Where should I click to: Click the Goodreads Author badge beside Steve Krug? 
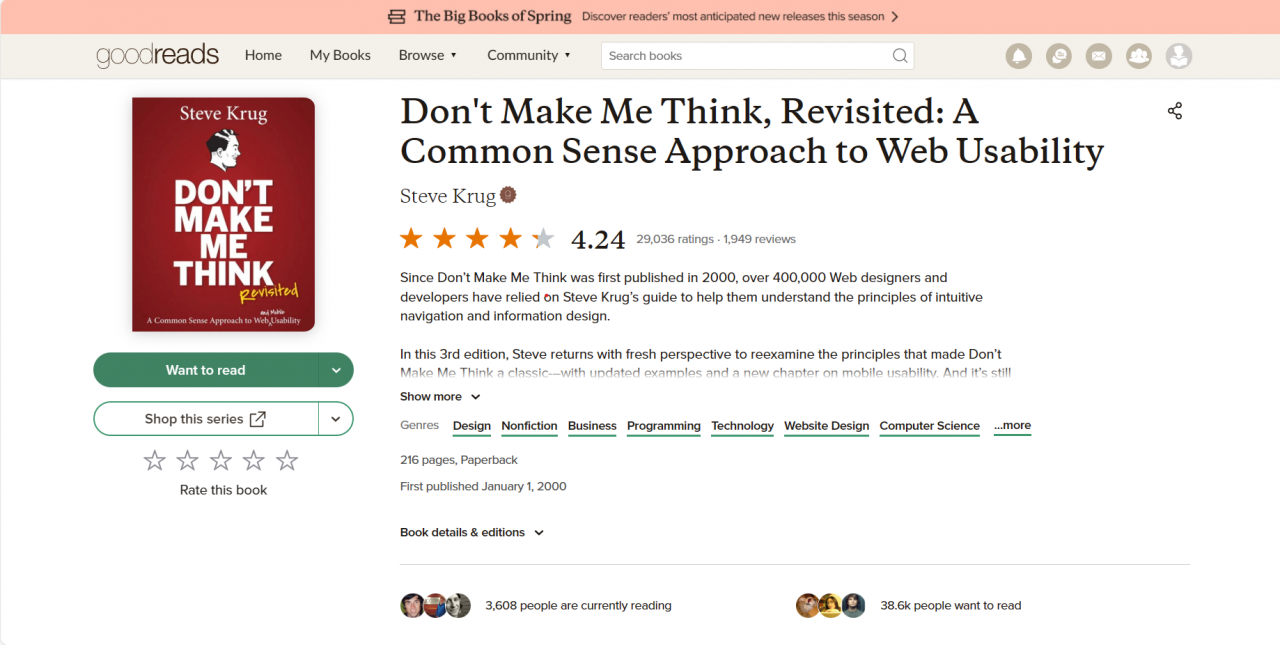pos(508,194)
